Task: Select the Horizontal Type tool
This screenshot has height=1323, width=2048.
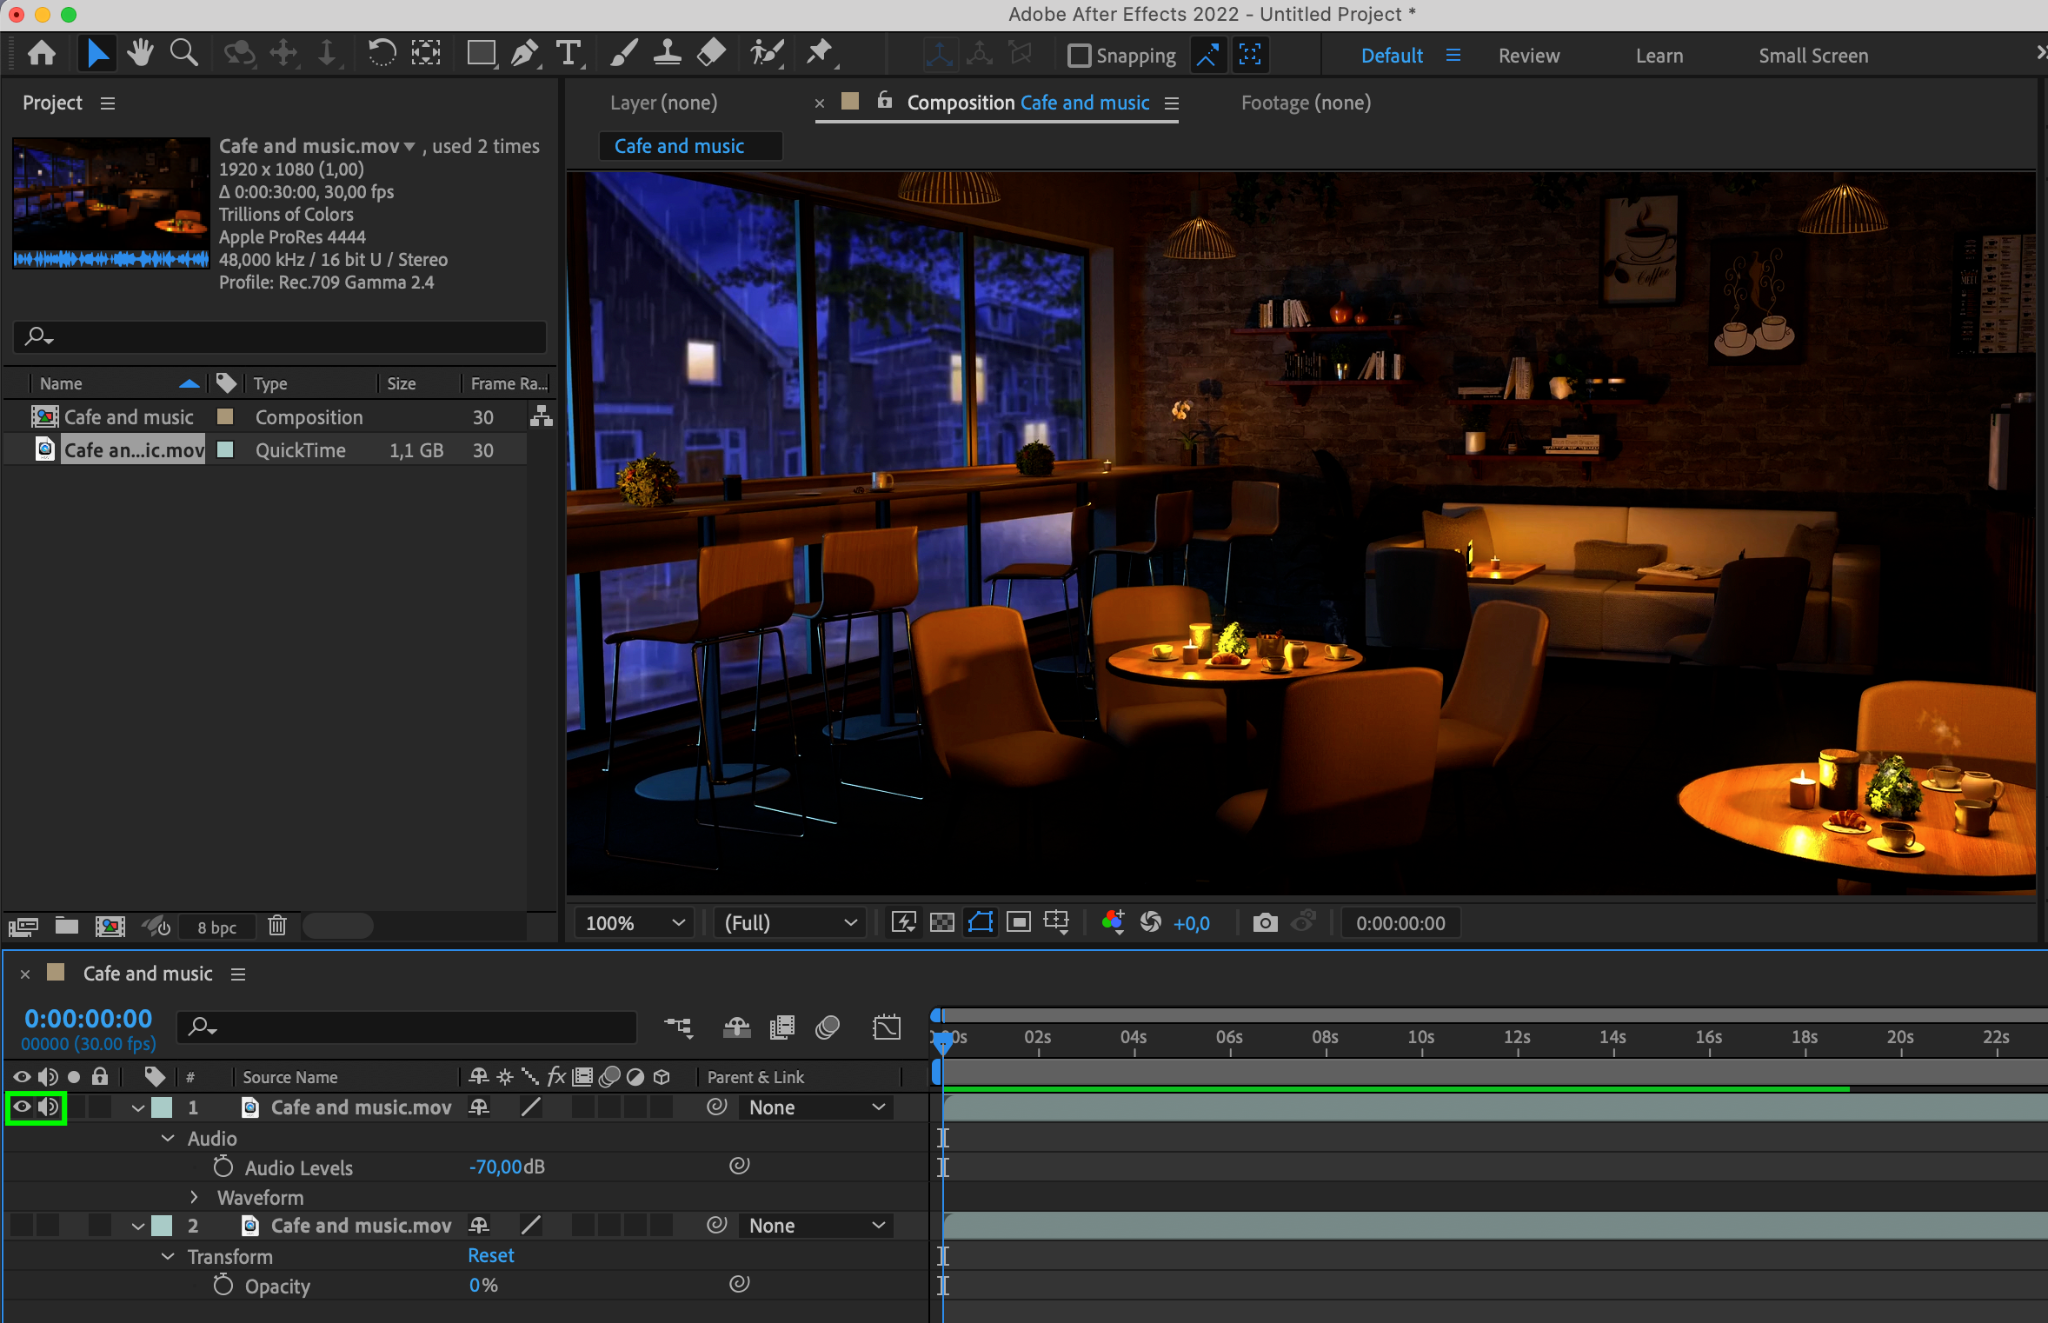Action: coord(568,53)
